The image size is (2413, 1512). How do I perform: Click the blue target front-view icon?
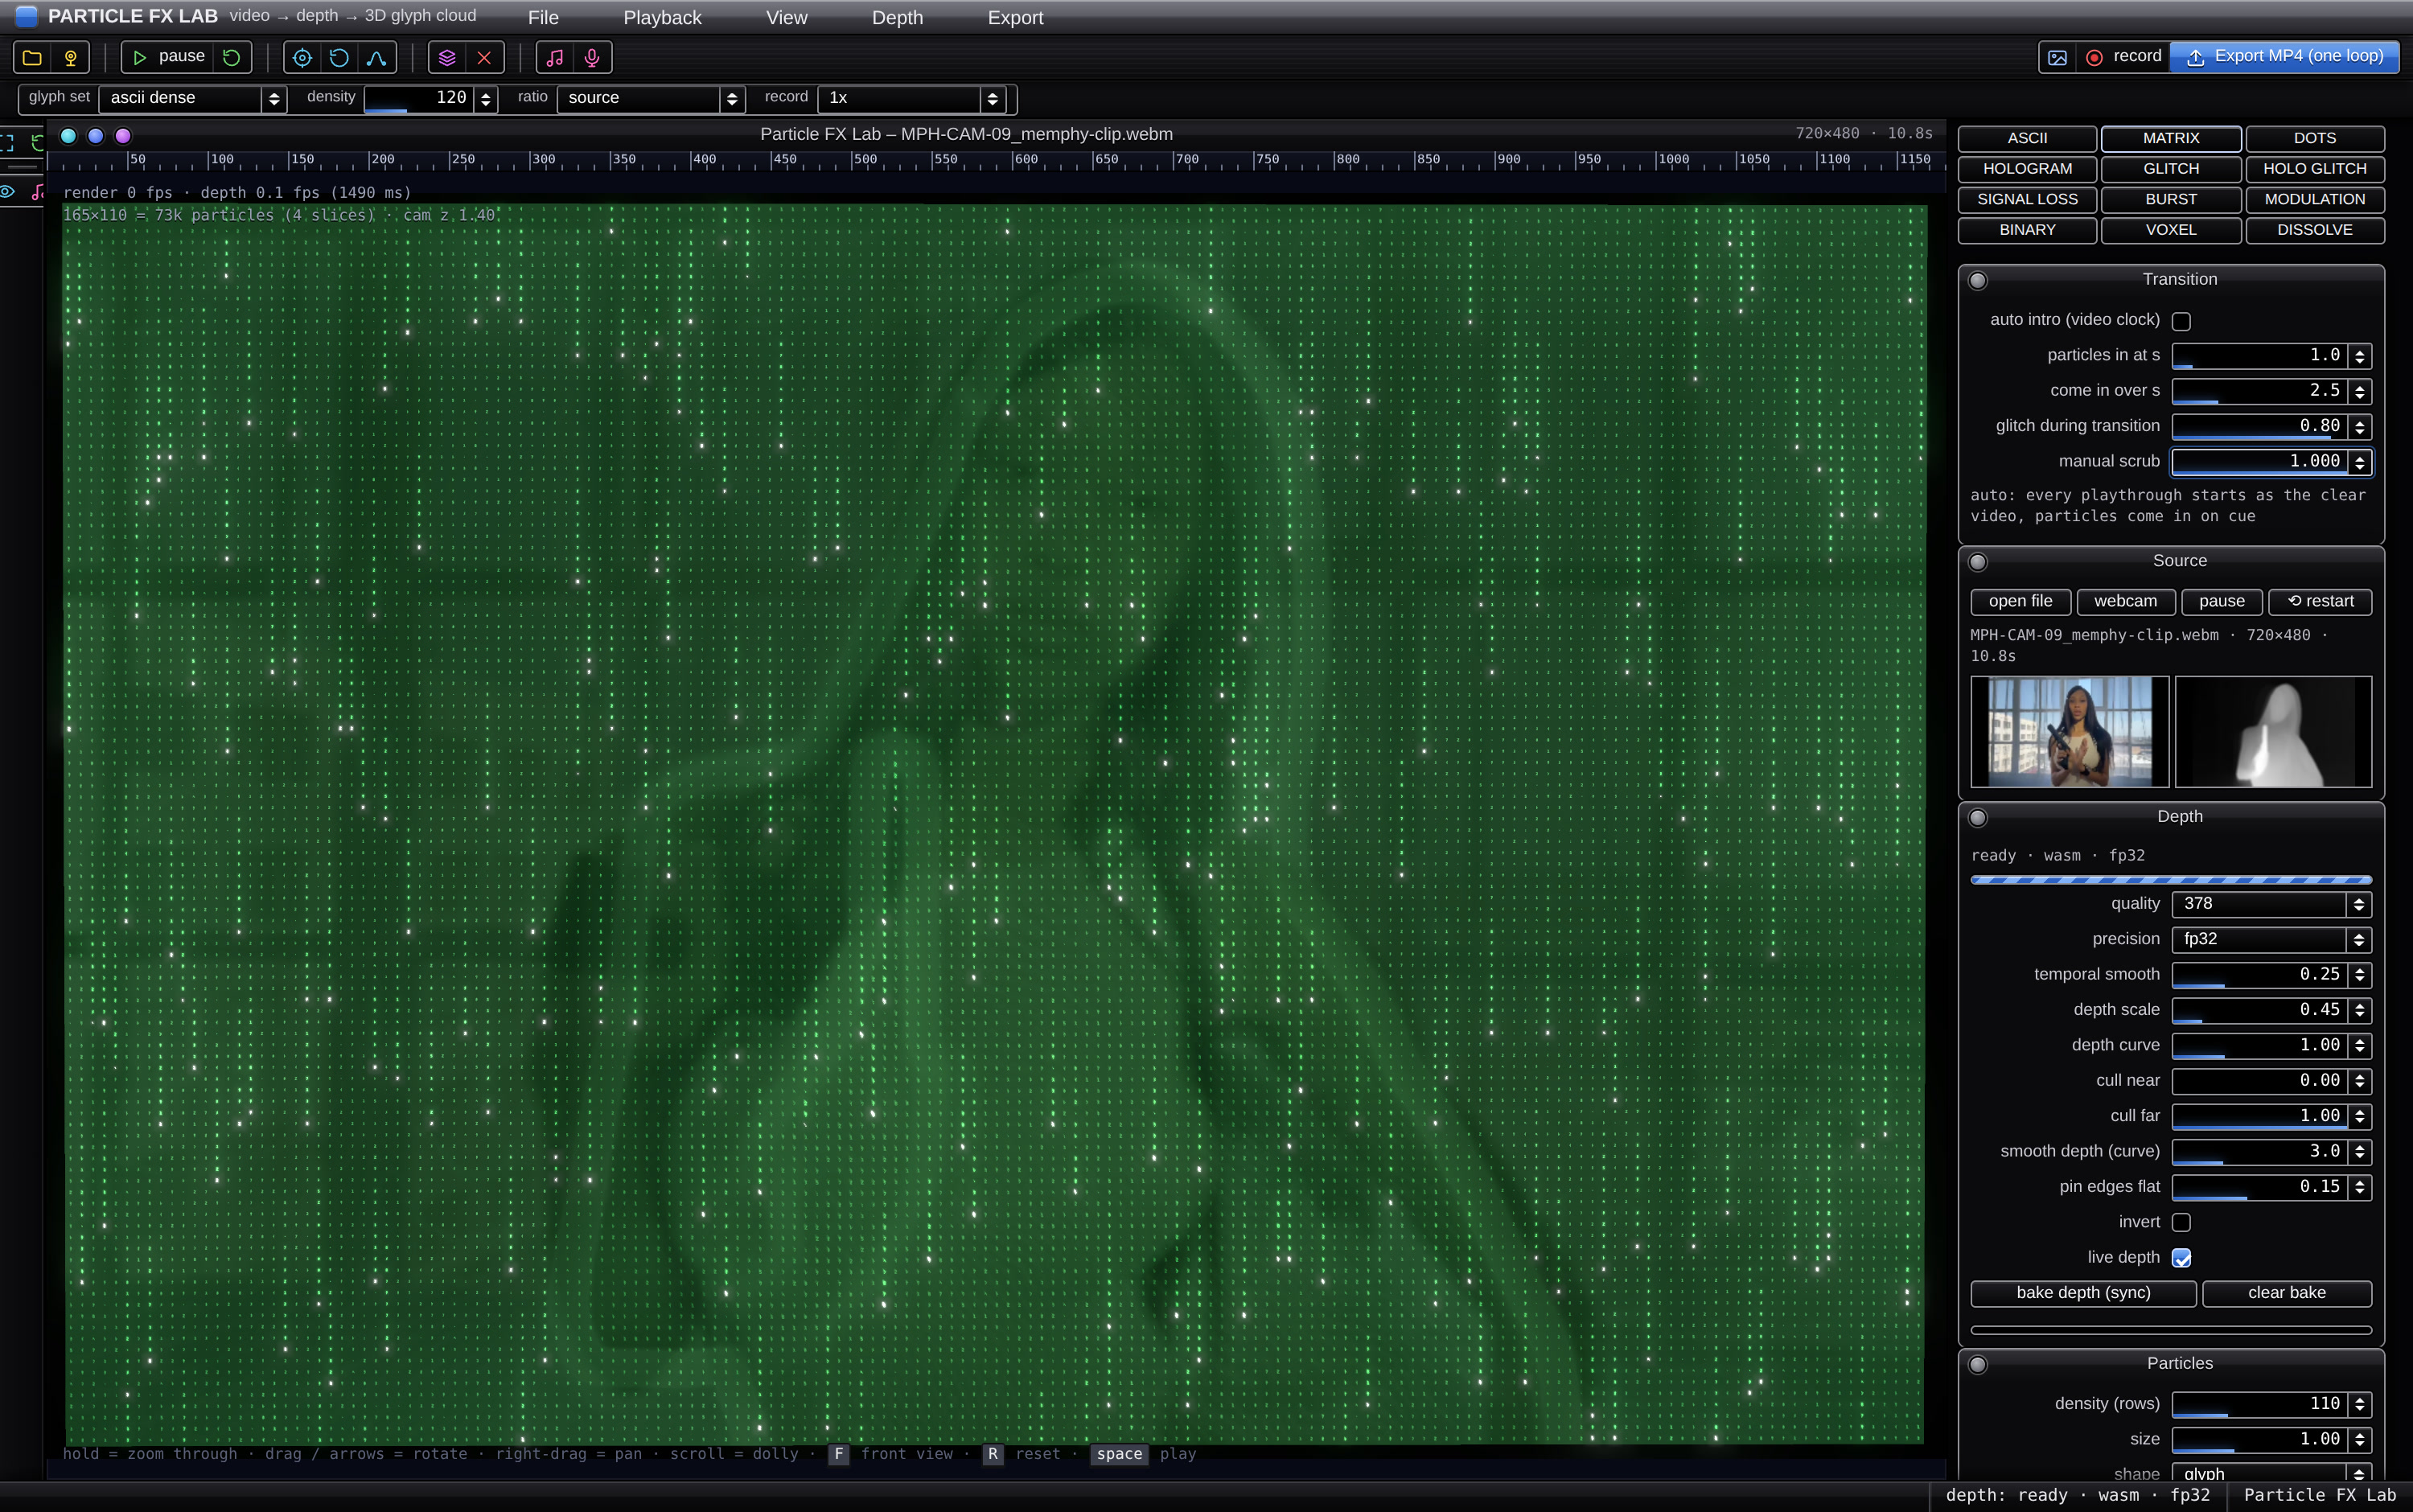tap(302, 57)
